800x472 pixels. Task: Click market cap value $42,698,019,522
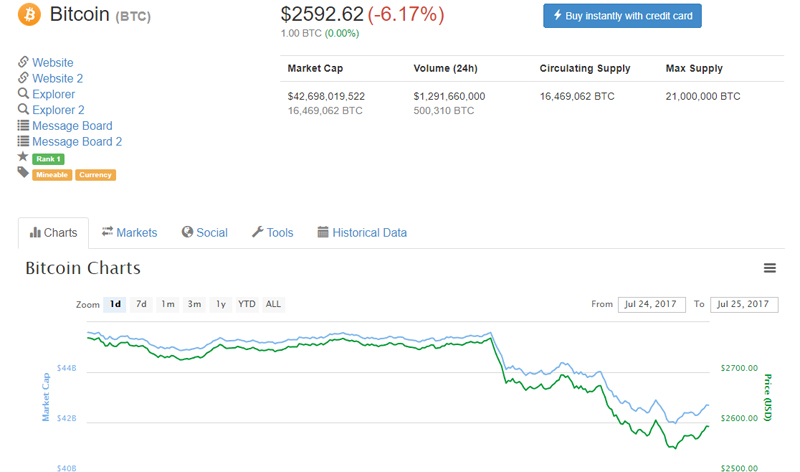[x=326, y=96]
